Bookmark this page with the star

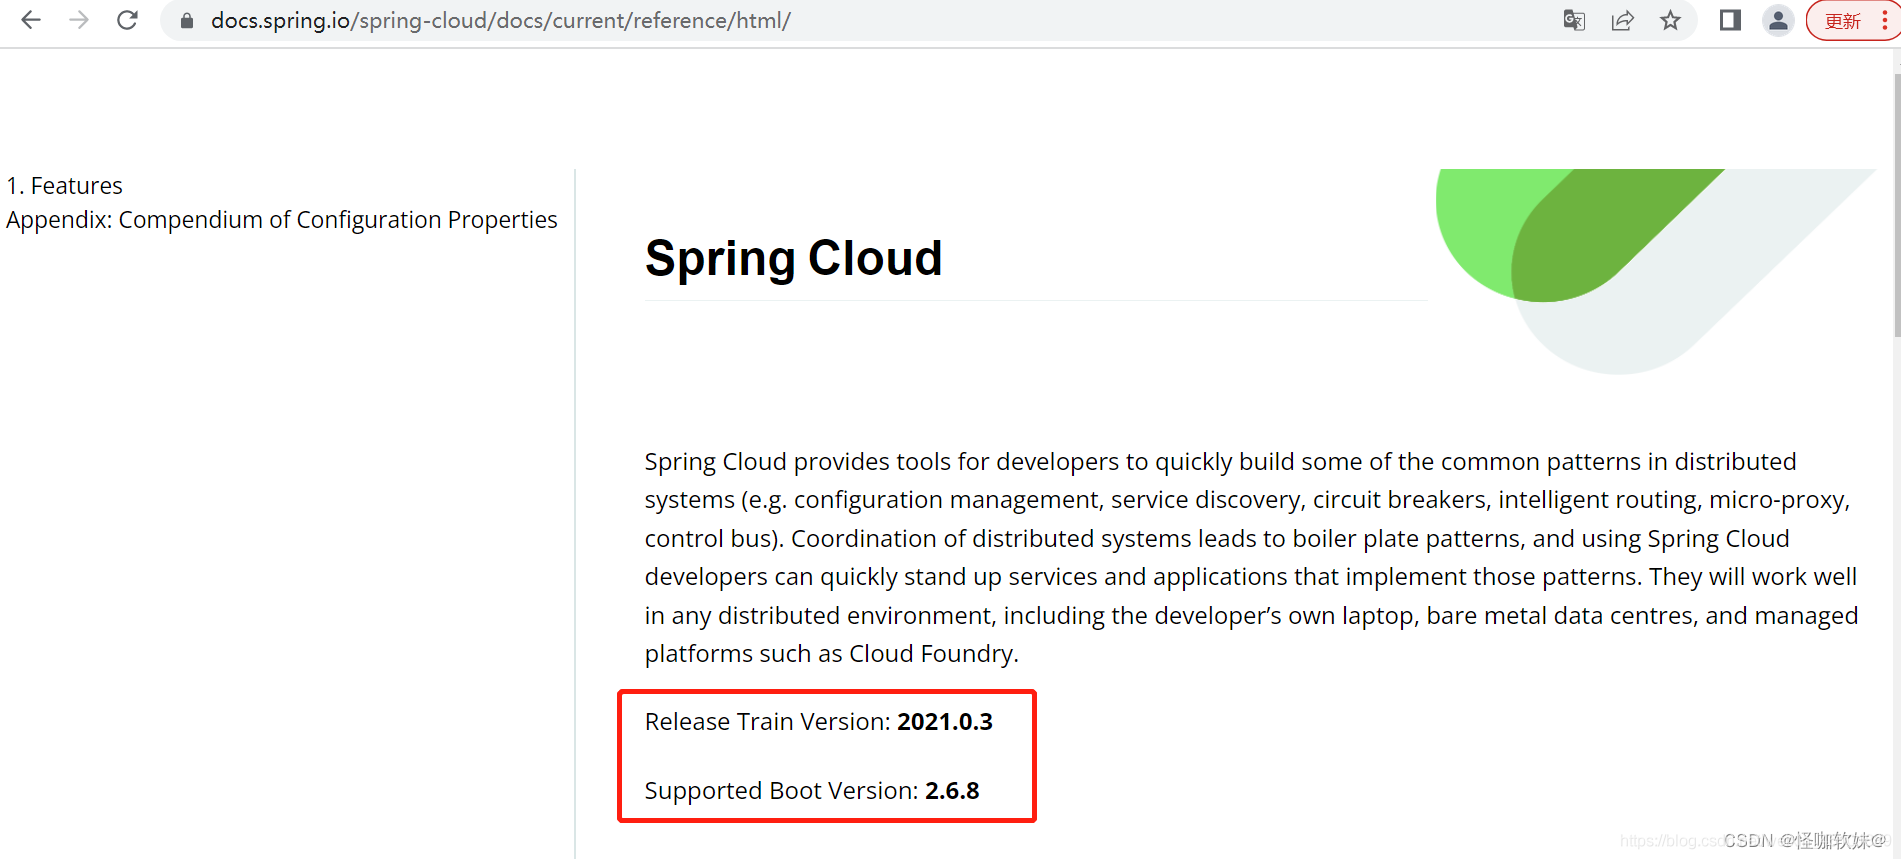click(x=1670, y=20)
